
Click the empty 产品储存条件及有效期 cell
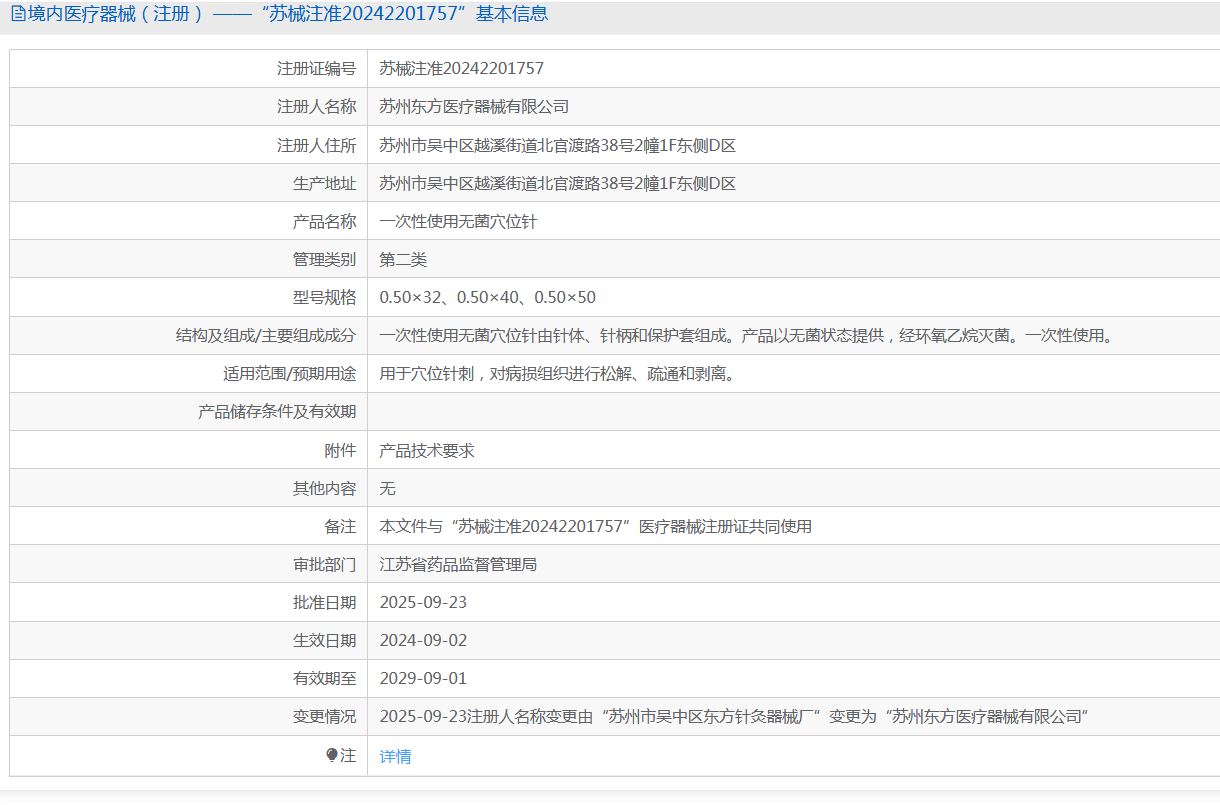pos(793,412)
